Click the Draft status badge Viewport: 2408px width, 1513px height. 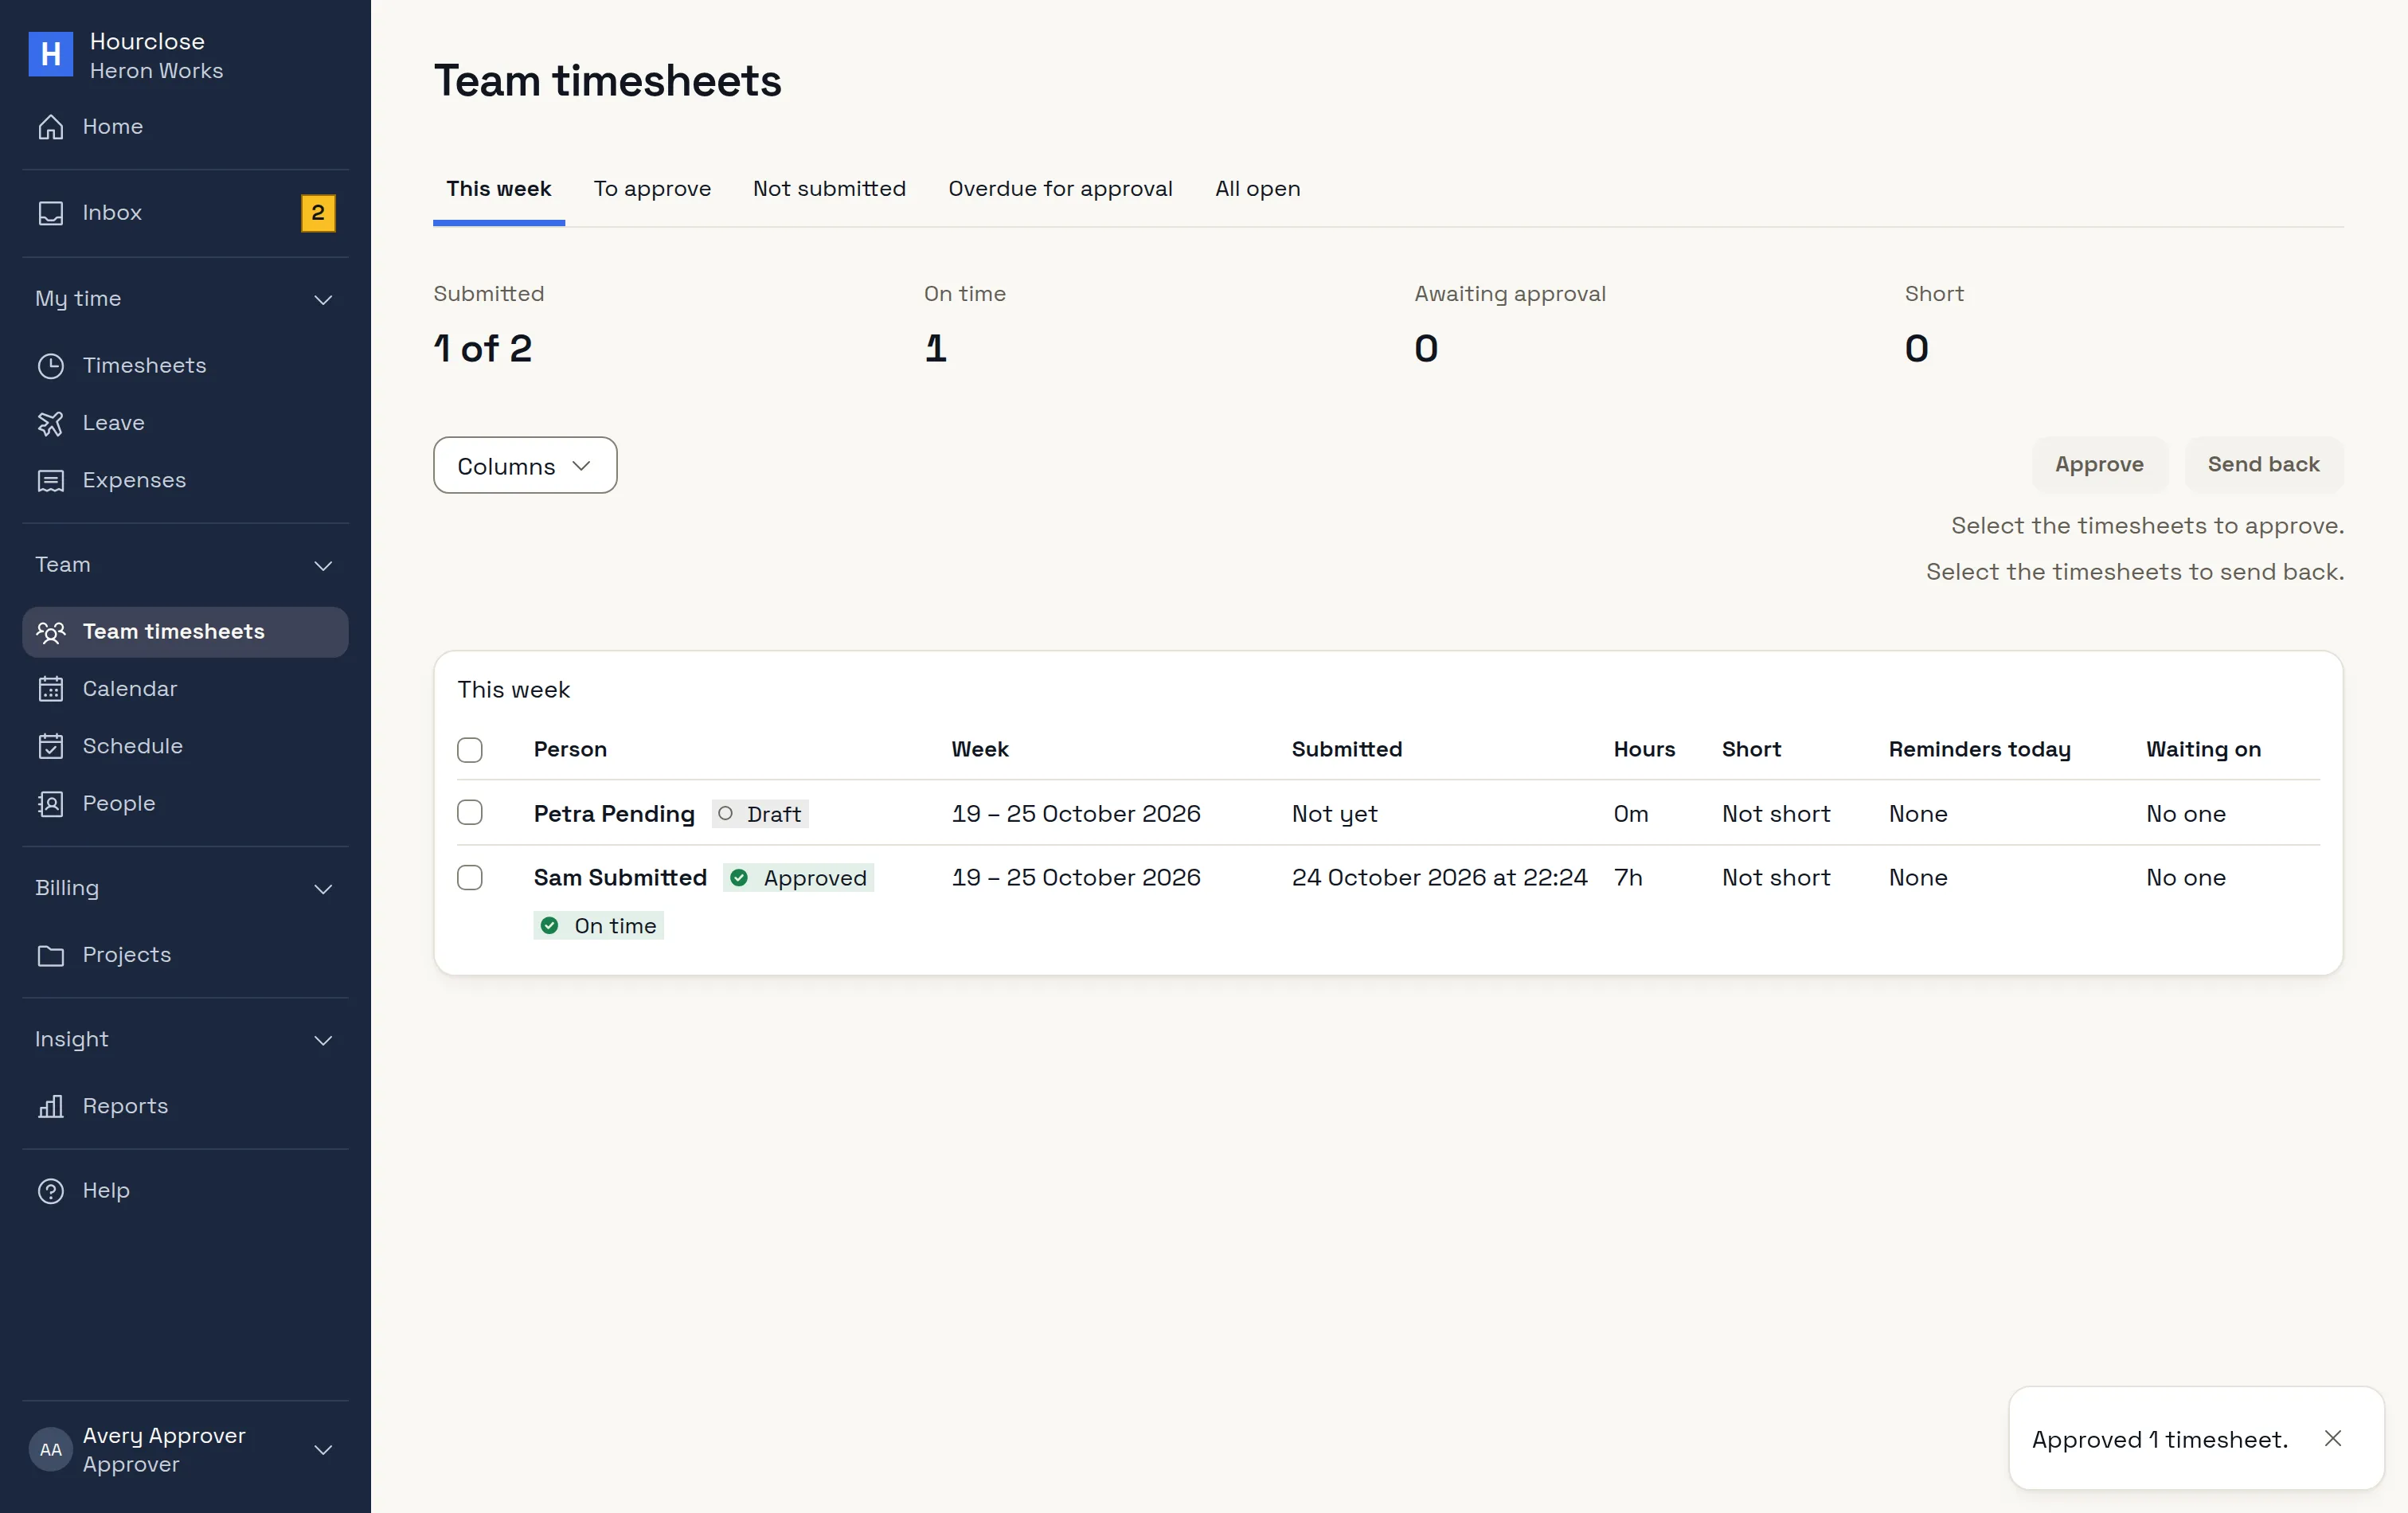click(x=761, y=814)
